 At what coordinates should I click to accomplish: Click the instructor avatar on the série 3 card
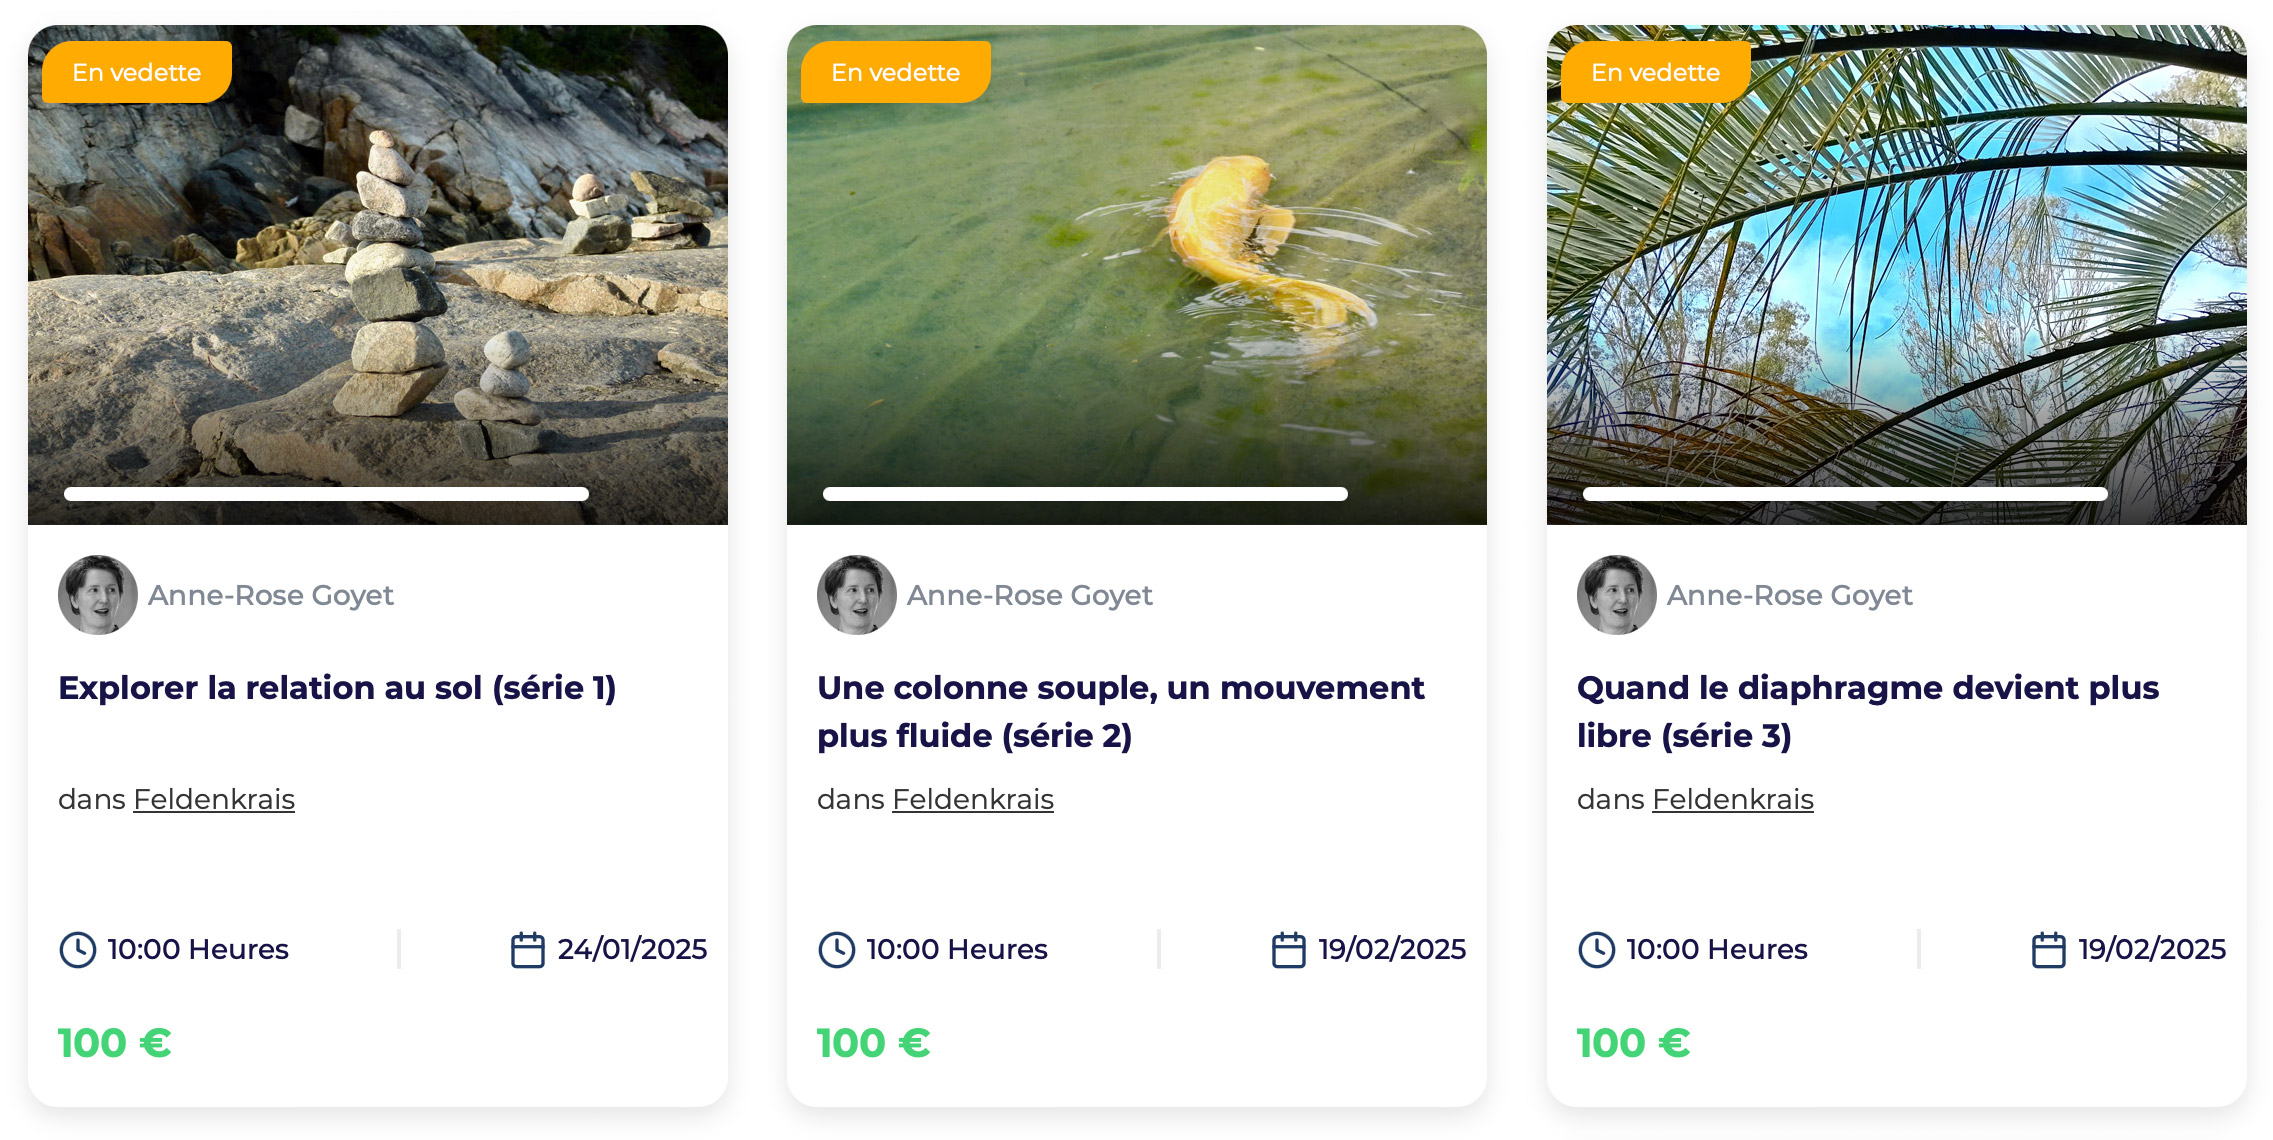pos(1616,595)
